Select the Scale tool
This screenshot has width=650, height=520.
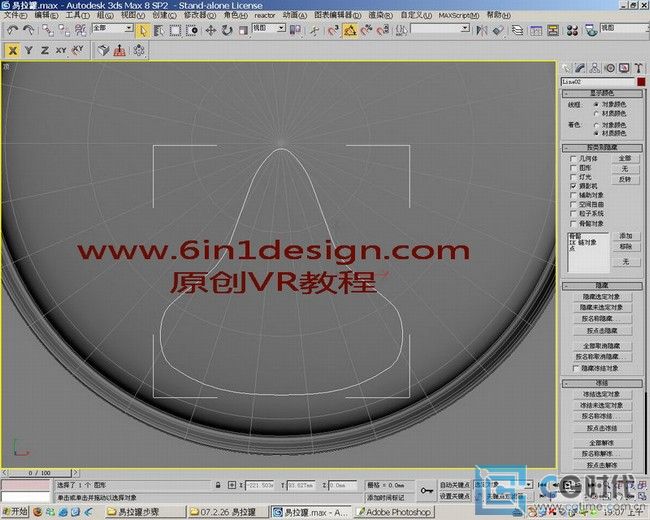243,30
